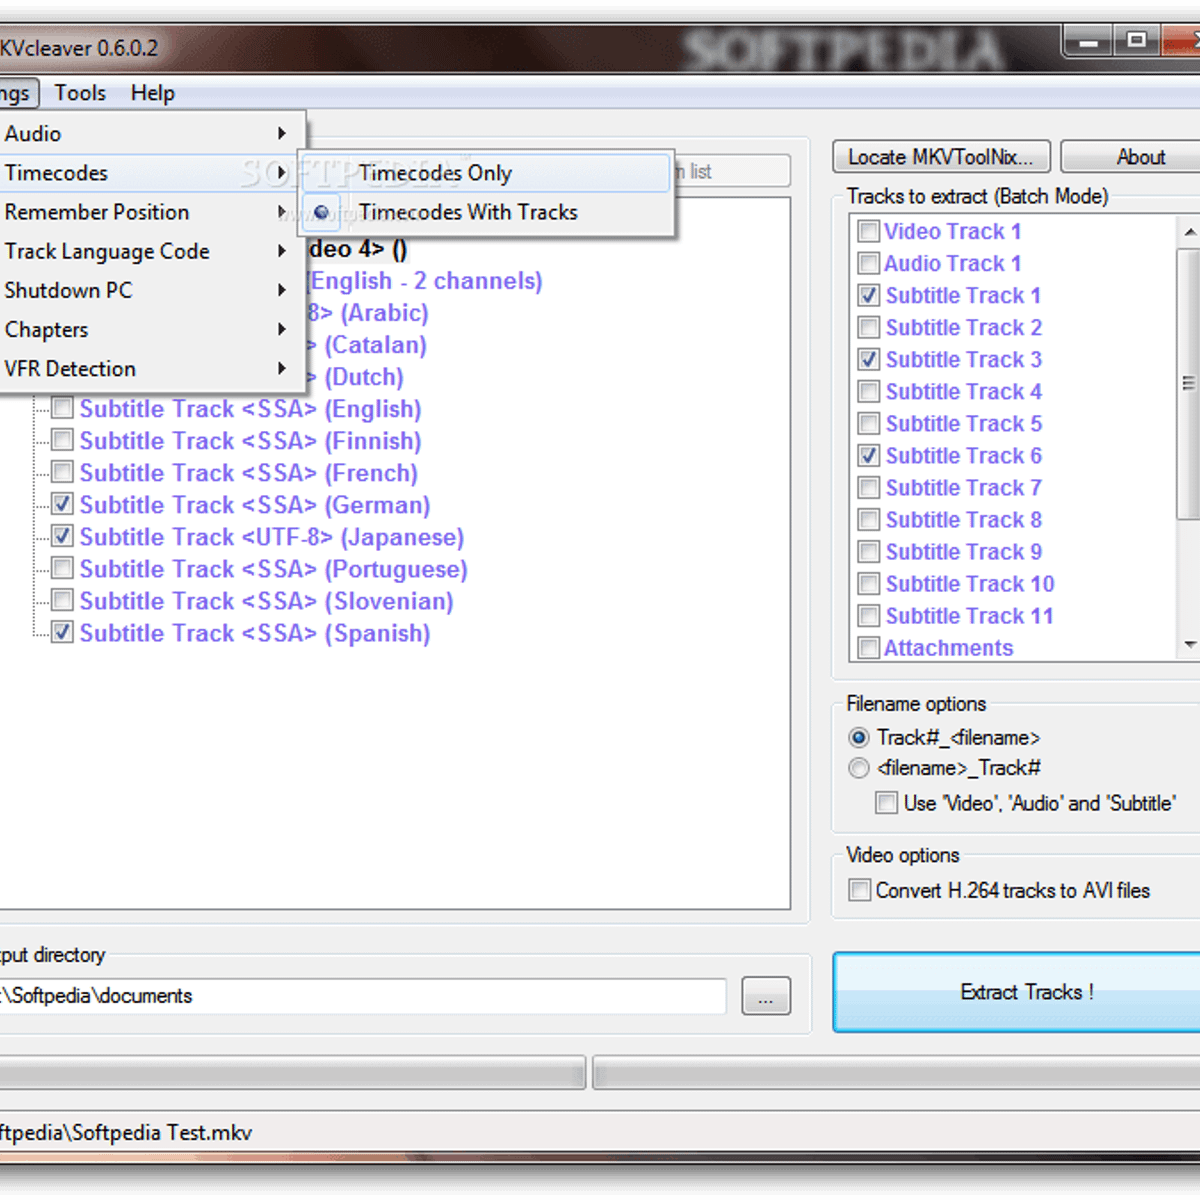Open the Help menu

[x=152, y=92]
